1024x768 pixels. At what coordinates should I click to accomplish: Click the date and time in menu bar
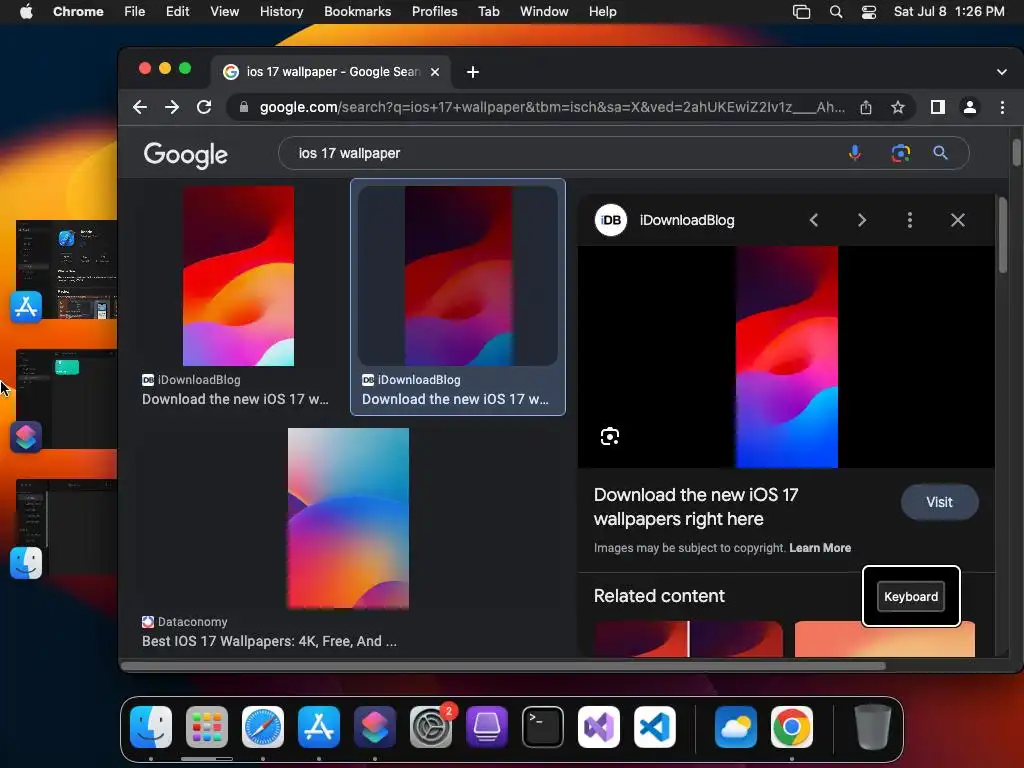point(949,12)
